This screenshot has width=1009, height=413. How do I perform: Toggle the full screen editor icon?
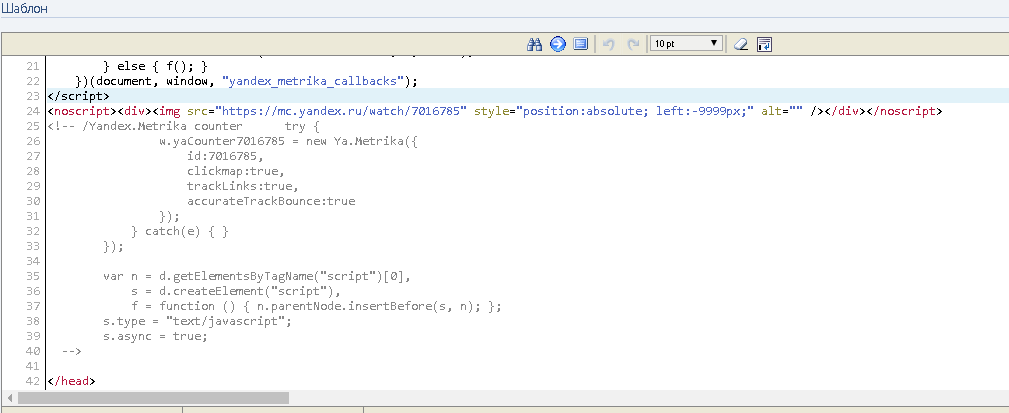[580, 44]
